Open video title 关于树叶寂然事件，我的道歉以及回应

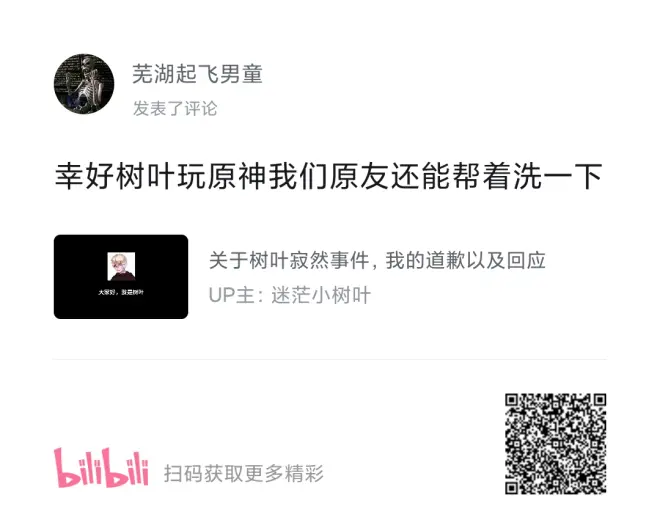[x=377, y=260]
